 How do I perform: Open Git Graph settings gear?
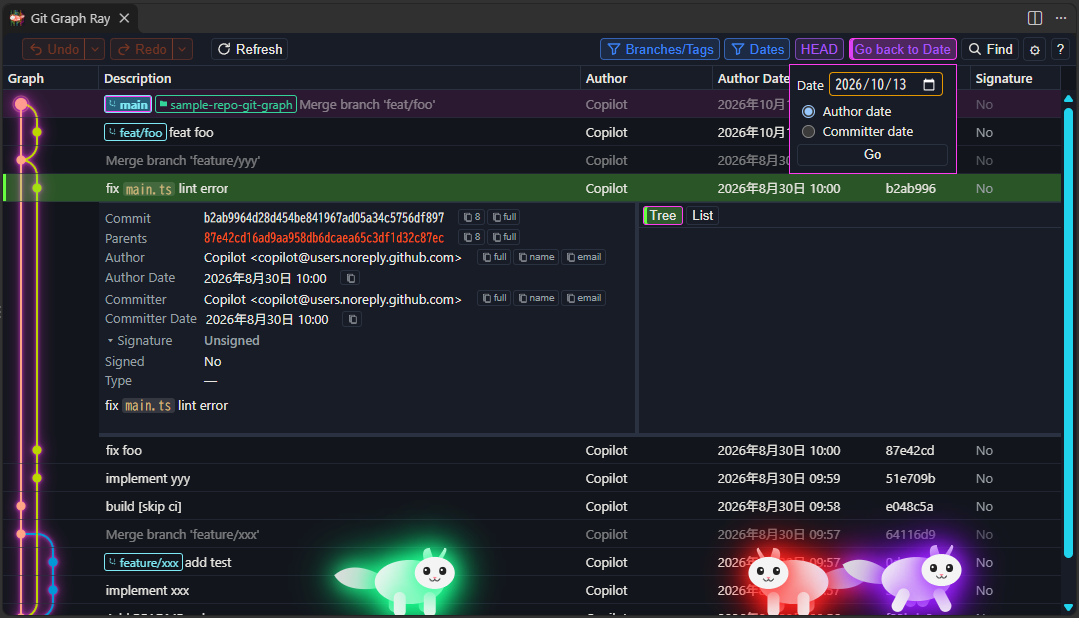click(1034, 50)
